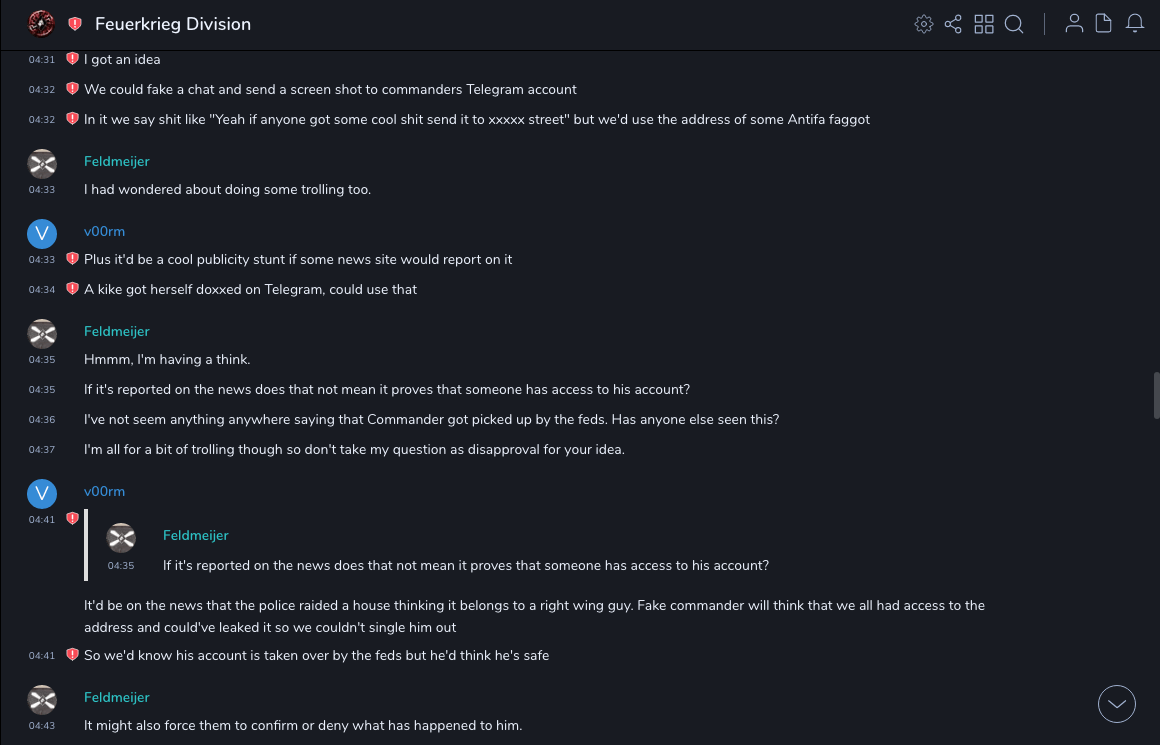1160x745 pixels.
Task: Click the alert shield on "I got an idea"
Action: pos(72,59)
